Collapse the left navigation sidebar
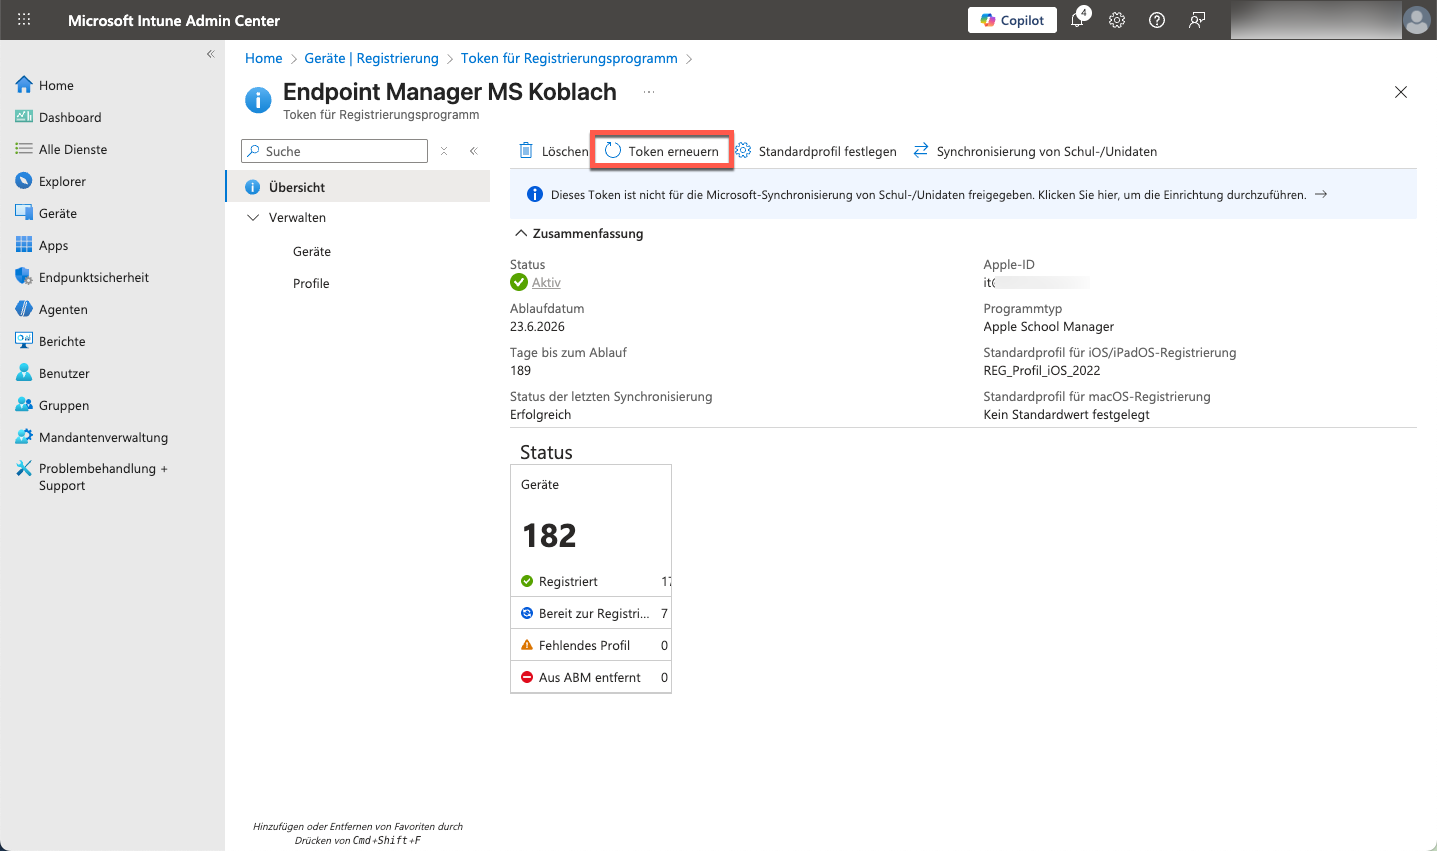This screenshot has width=1437, height=851. click(210, 54)
